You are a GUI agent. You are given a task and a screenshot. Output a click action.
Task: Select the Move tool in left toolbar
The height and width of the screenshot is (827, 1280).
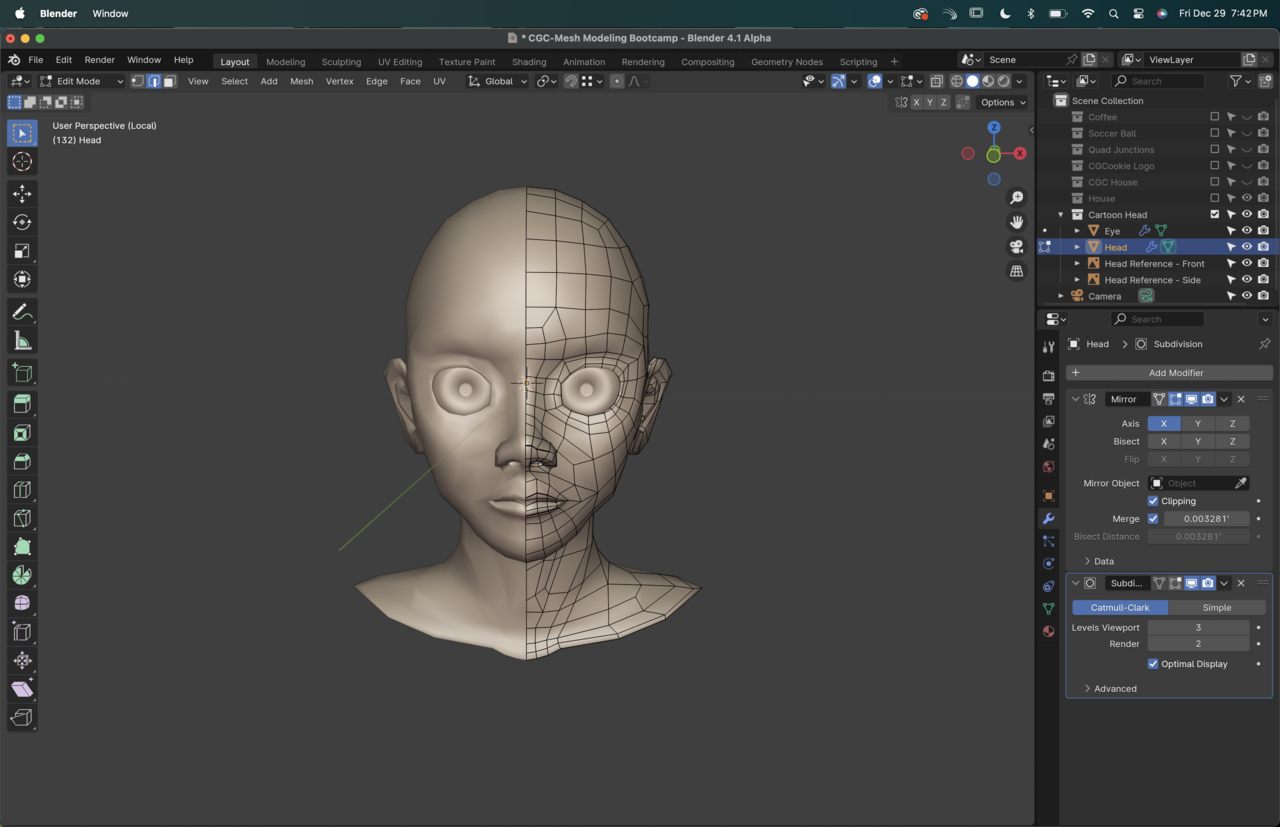click(22, 194)
